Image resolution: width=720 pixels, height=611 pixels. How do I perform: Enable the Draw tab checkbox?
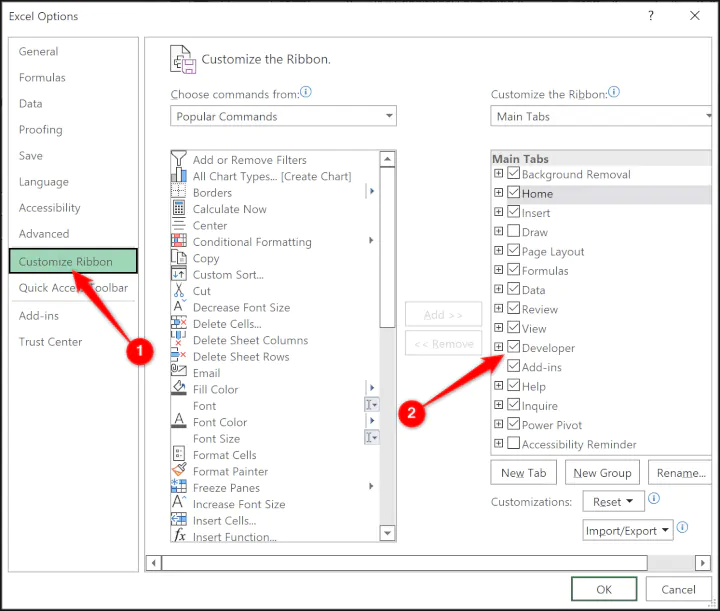(x=514, y=231)
